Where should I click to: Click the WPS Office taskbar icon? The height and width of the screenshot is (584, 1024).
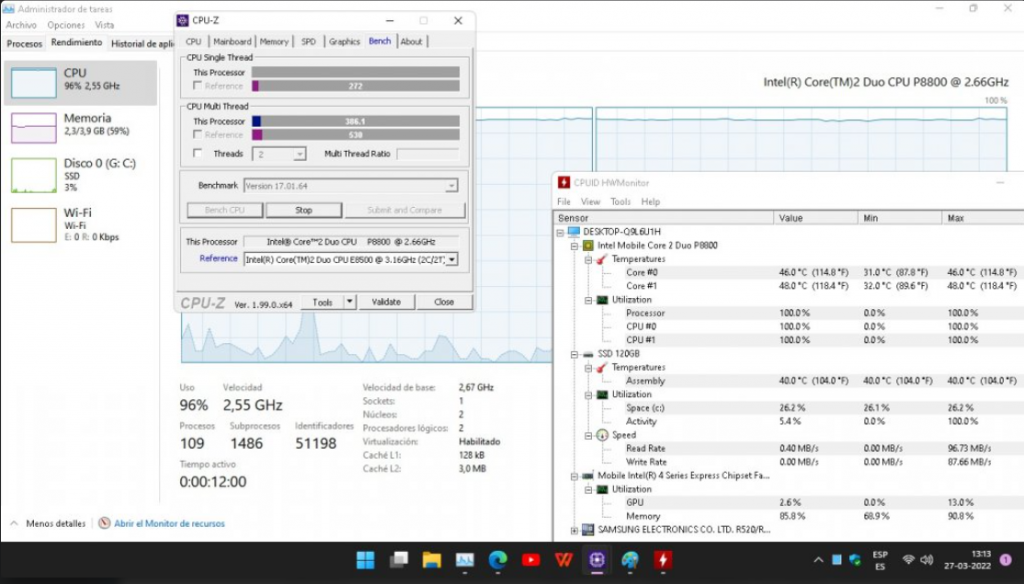(564, 560)
